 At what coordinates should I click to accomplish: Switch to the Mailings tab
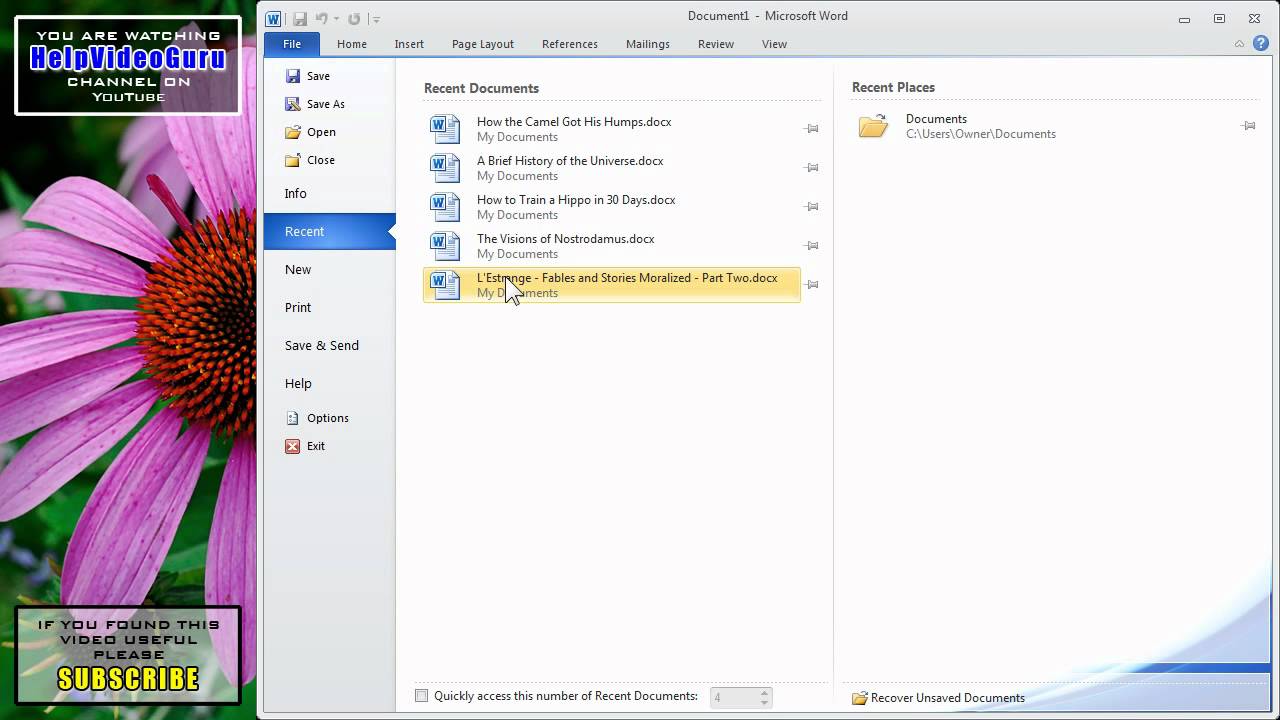coord(648,44)
